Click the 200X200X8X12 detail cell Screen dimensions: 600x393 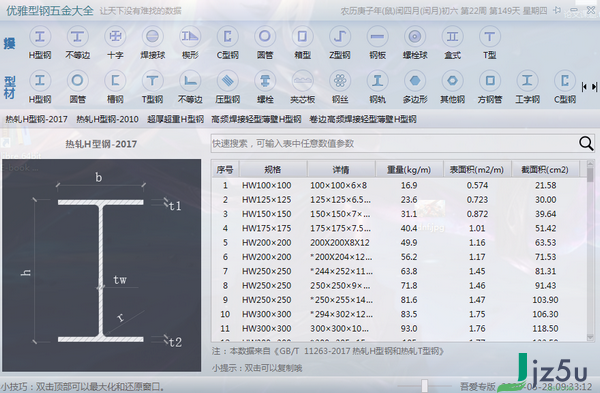click(x=340, y=243)
